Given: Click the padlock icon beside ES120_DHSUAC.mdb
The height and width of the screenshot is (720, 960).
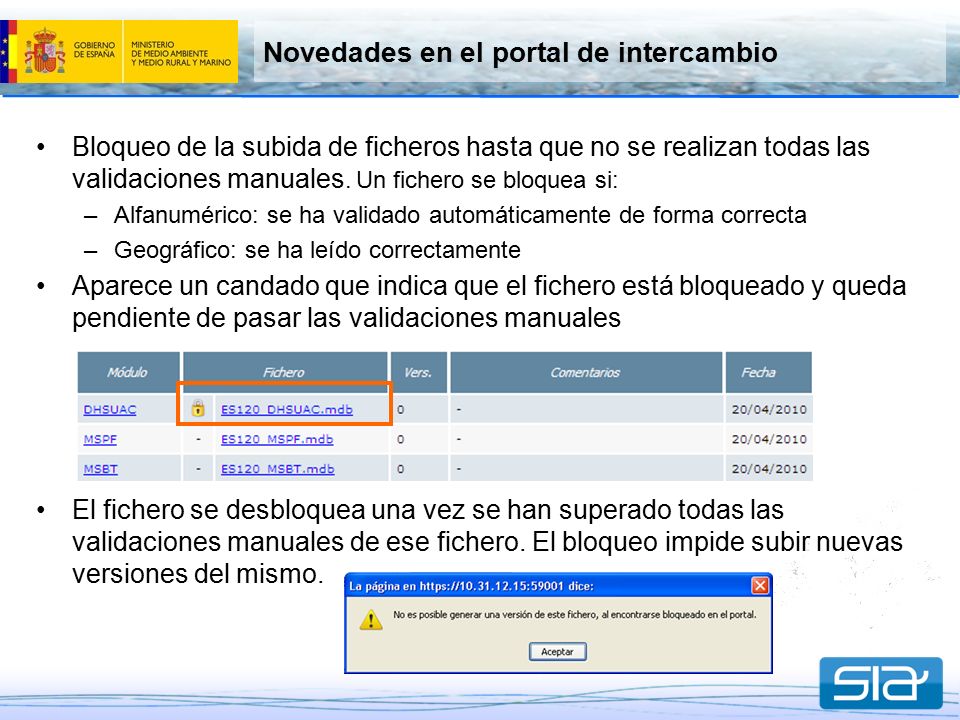Looking at the screenshot, I should coord(198,408).
